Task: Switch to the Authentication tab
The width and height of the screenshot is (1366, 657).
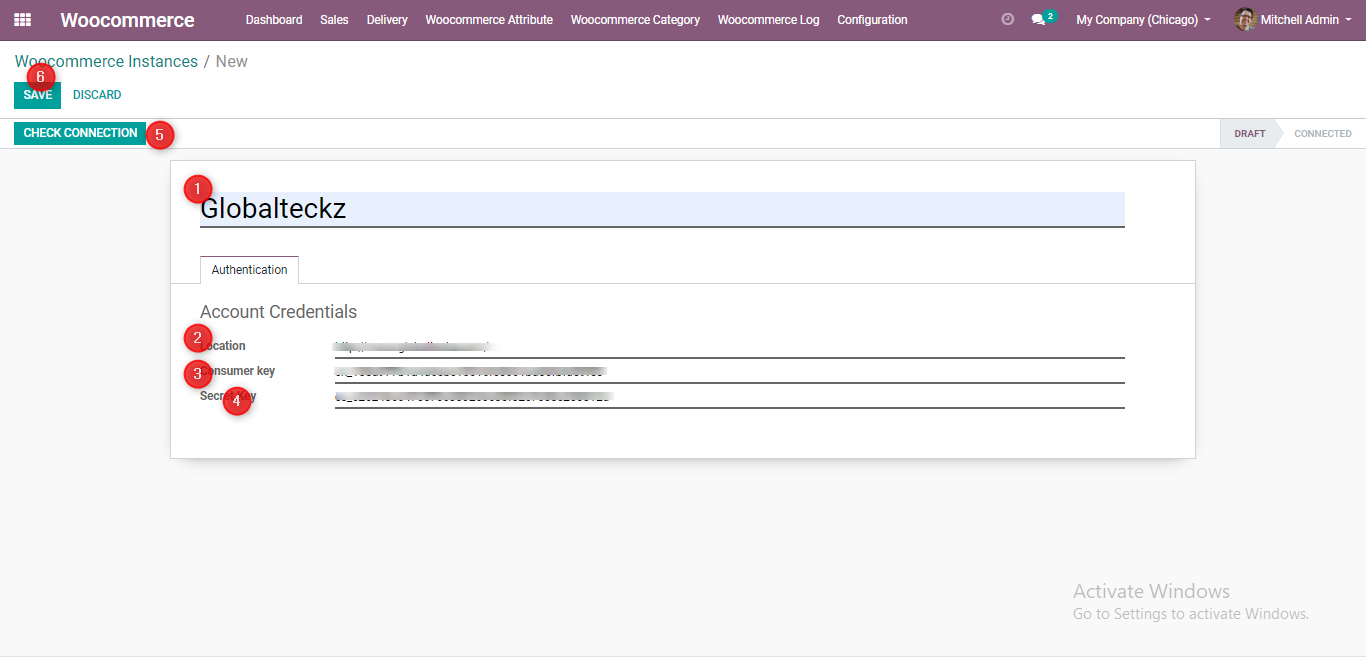Action: 249,270
